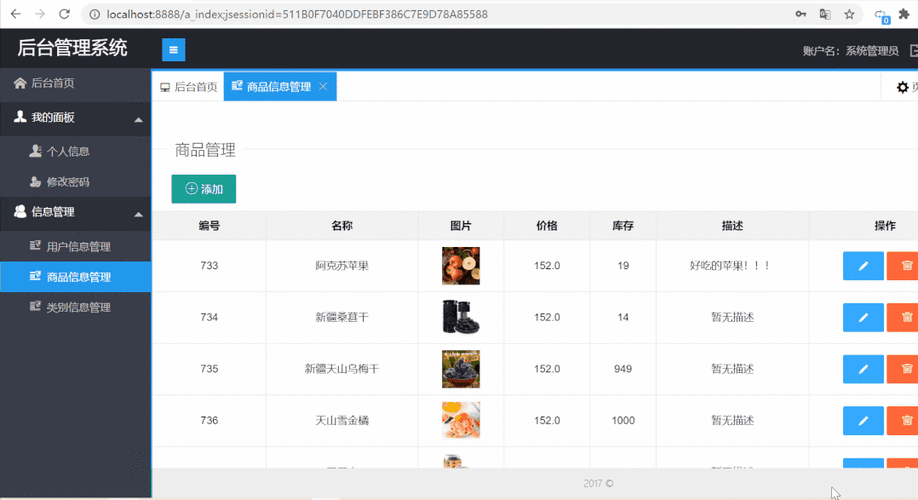This screenshot has width=918, height=500.
Task: Click the stock value 1000
Action: point(623,420)
